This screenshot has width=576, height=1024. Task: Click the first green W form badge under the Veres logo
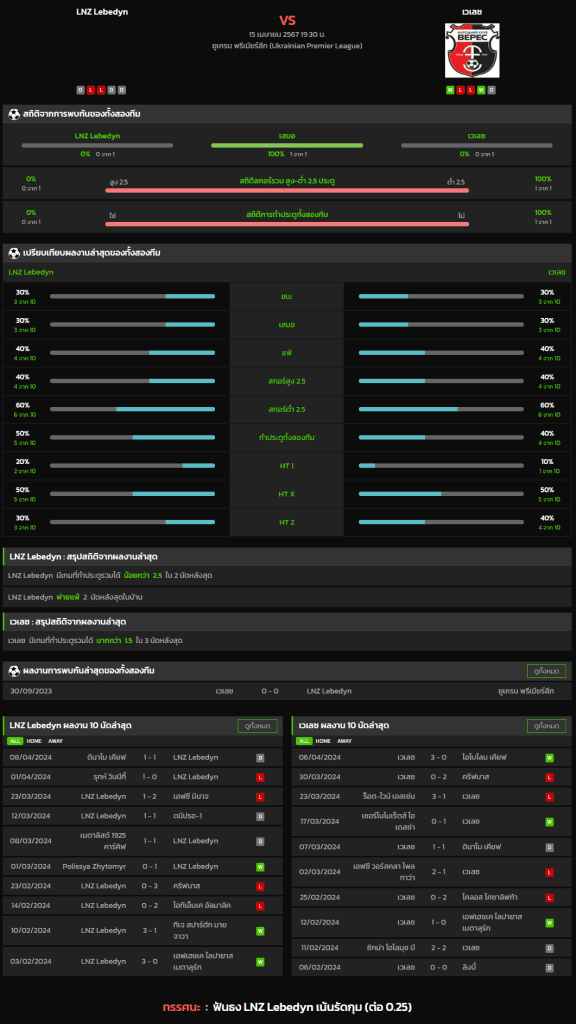pos(450,90)
